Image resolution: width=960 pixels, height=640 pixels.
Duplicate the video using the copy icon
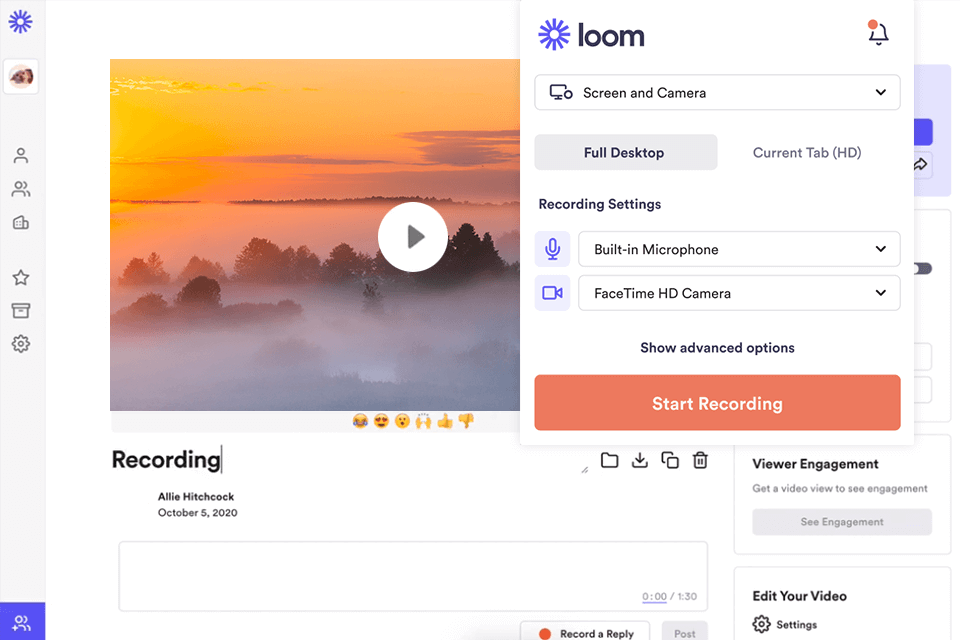pyautogui.click(x=670, y=460)
